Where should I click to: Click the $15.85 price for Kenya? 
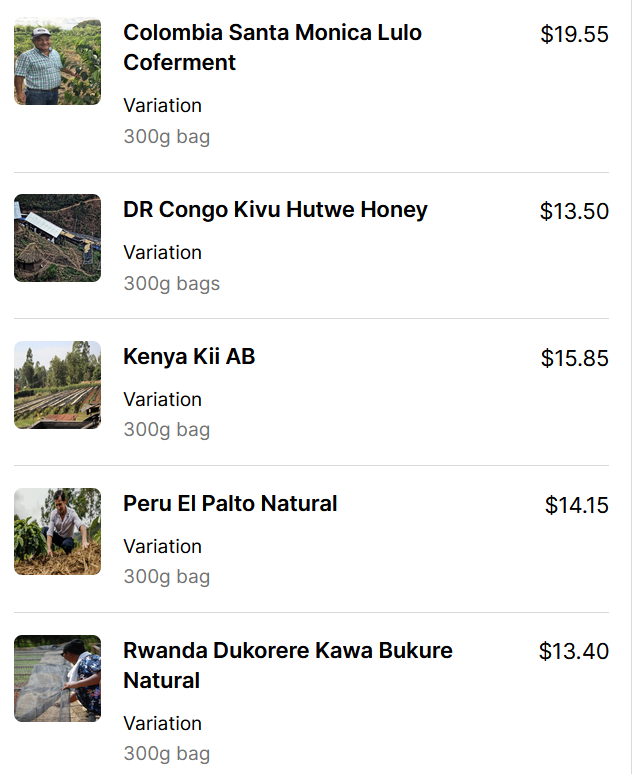[x=574, y=359]
